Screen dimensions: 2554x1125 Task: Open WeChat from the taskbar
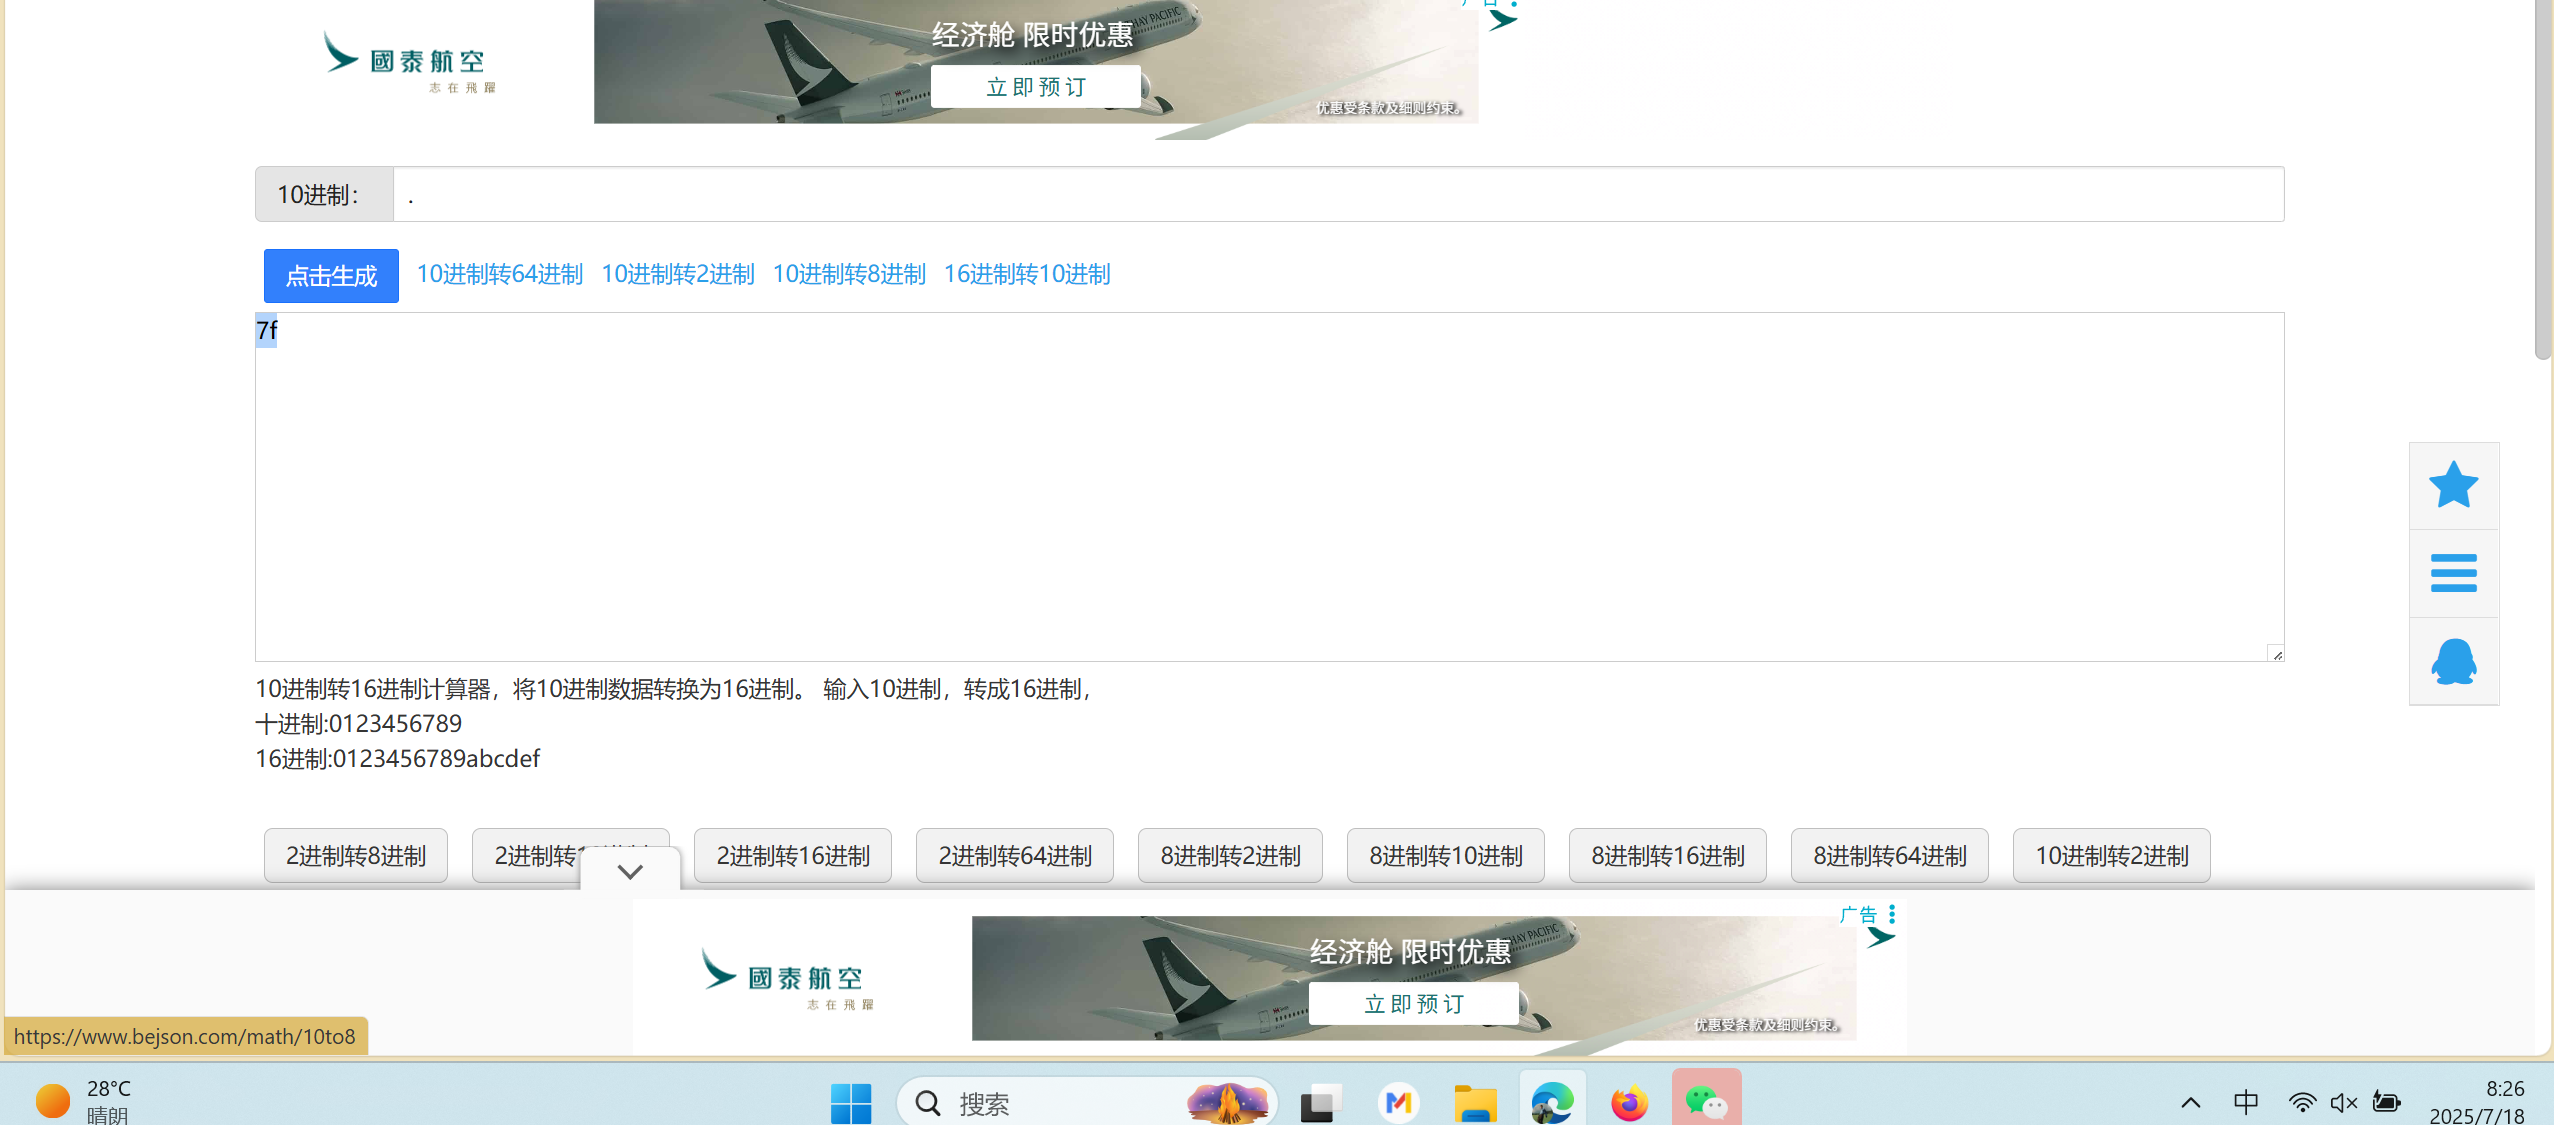[1705, 1102]
